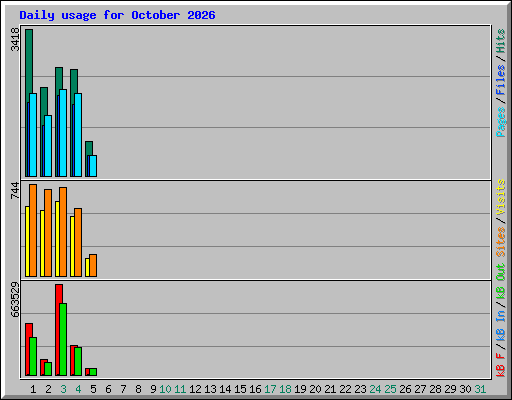Click day label 1 on the x-axis

pyautogui.click(x=33, y=389)
